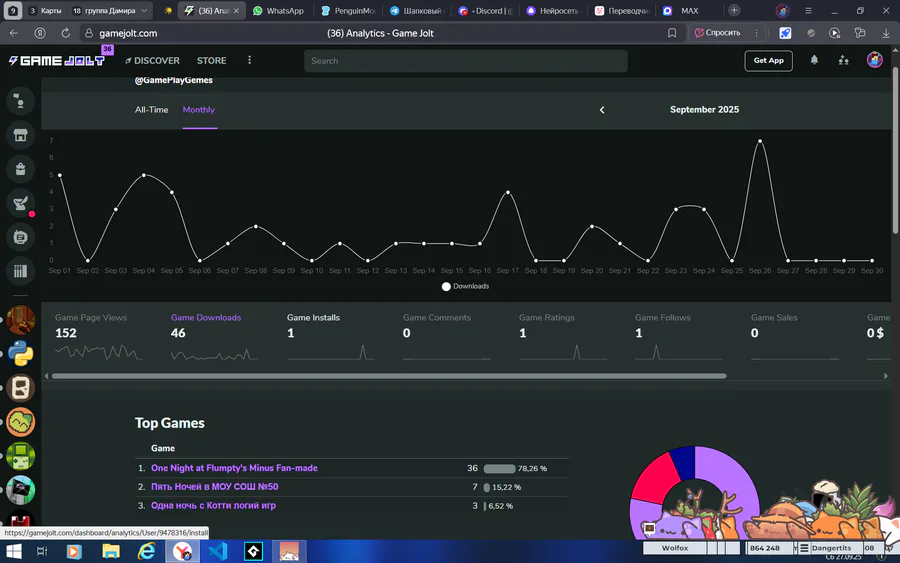The image size is (900, 563).
Task: Open Yandex Browser from taskbar
Action: point(183,552)
